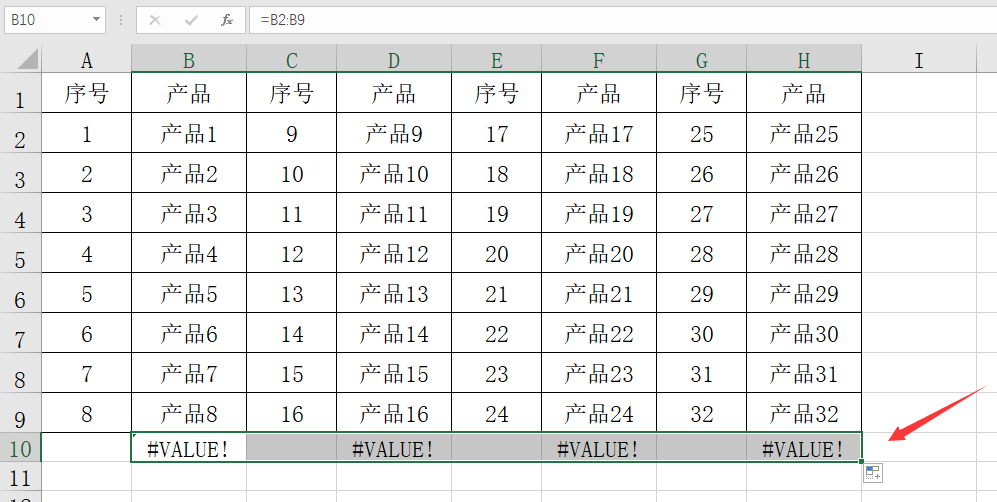Select row 1 header
The height and width of the screenshot is (502, 997).
pyautogui.click(x=20, y=94)
